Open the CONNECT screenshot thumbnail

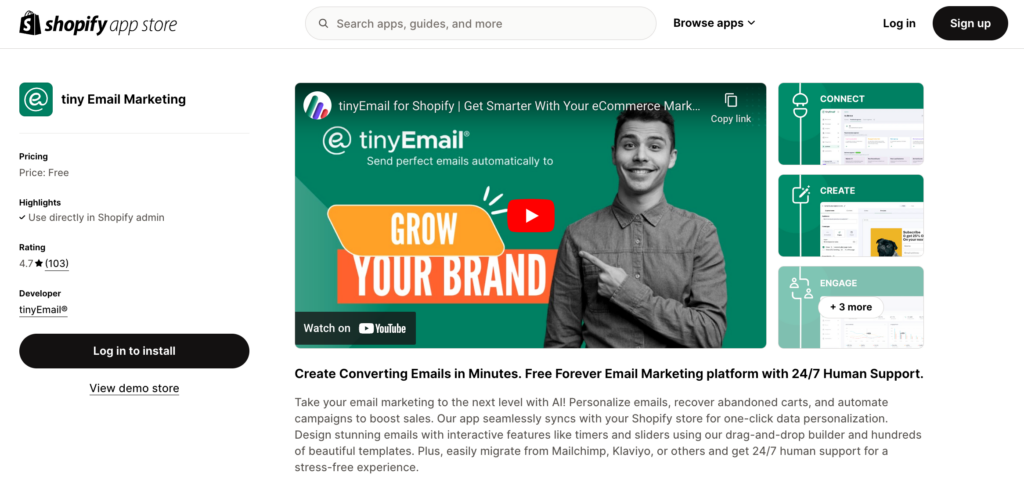[851, 124]
